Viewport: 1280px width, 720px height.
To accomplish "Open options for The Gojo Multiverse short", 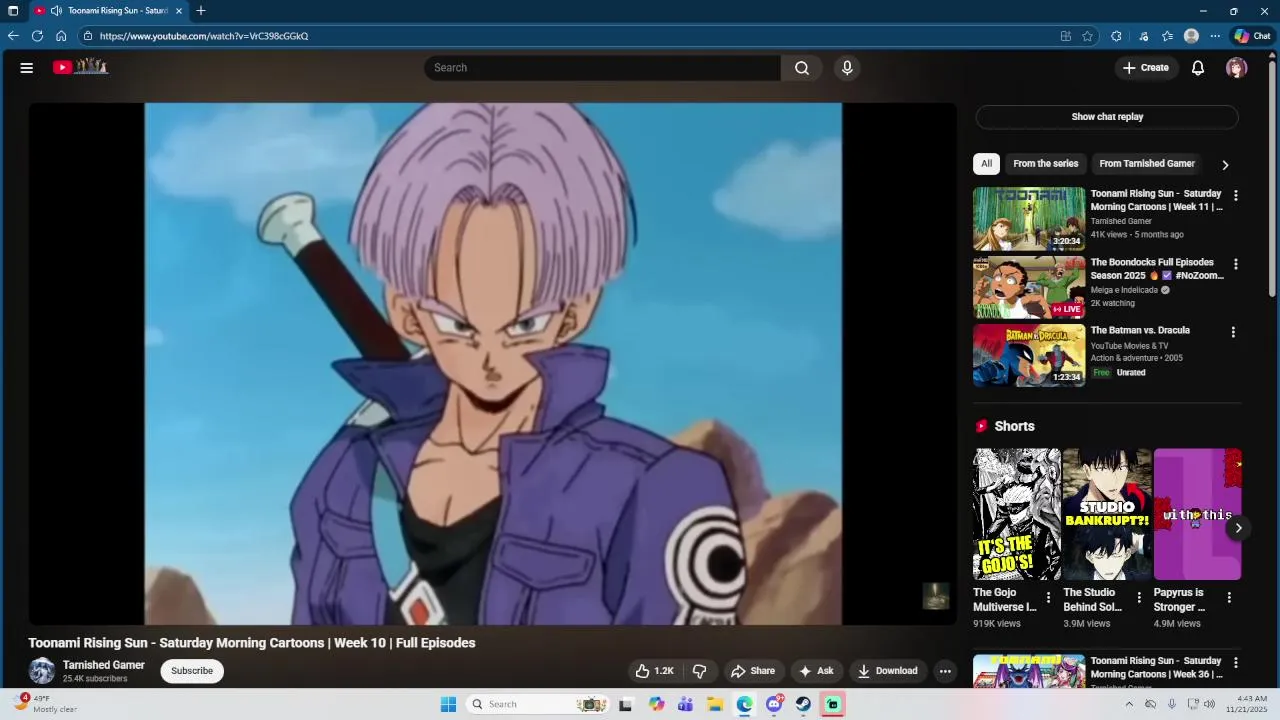I will (x=1048, y=598).
